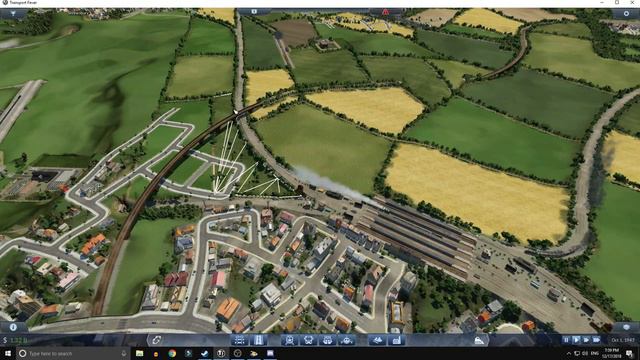Pause the game simulation
The image size is (640, 360).
click(566, 340)
